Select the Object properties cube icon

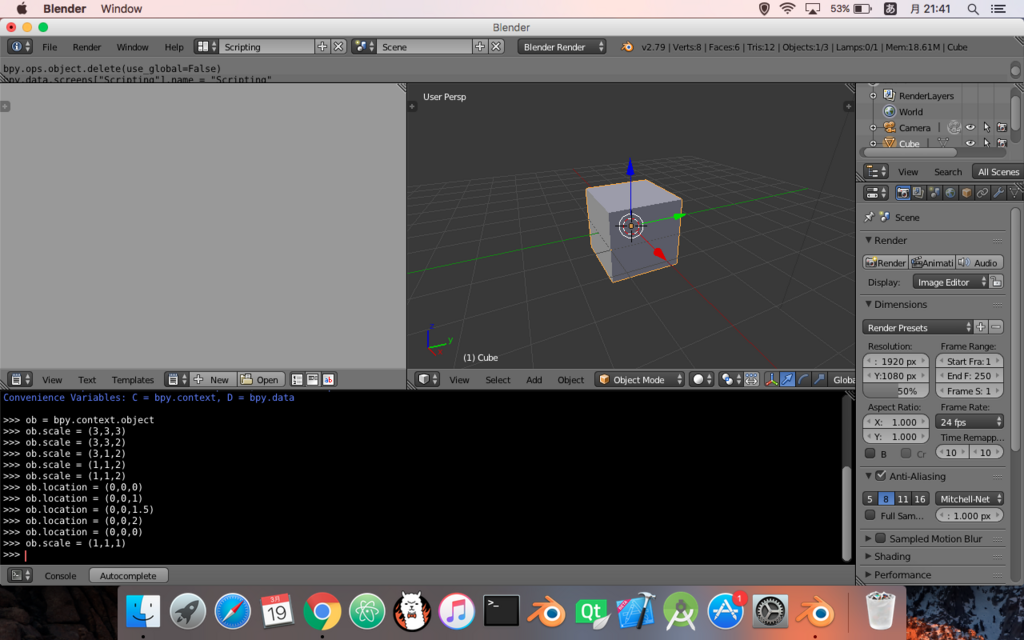coord(966,192)
